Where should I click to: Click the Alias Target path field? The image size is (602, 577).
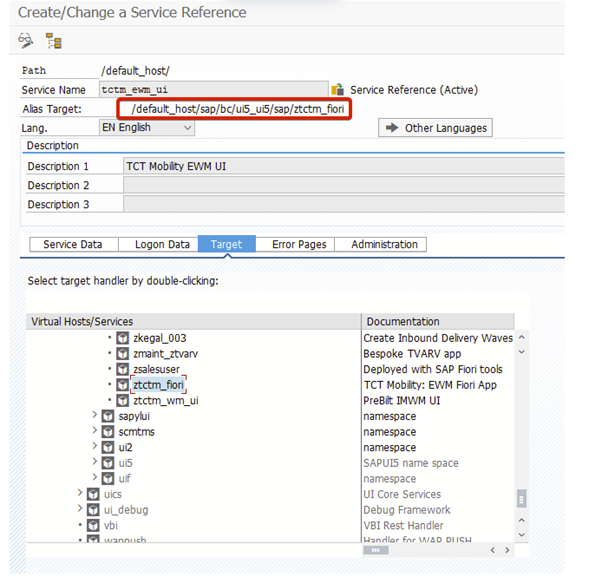click(x=235, y=108)
